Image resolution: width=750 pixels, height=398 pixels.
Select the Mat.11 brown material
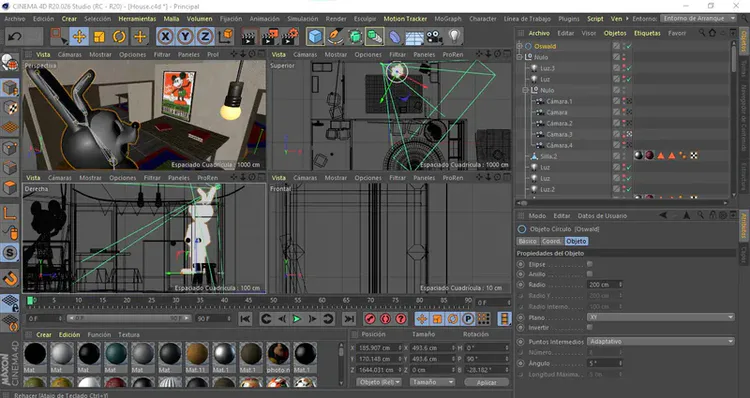click(x=197, y=354)
